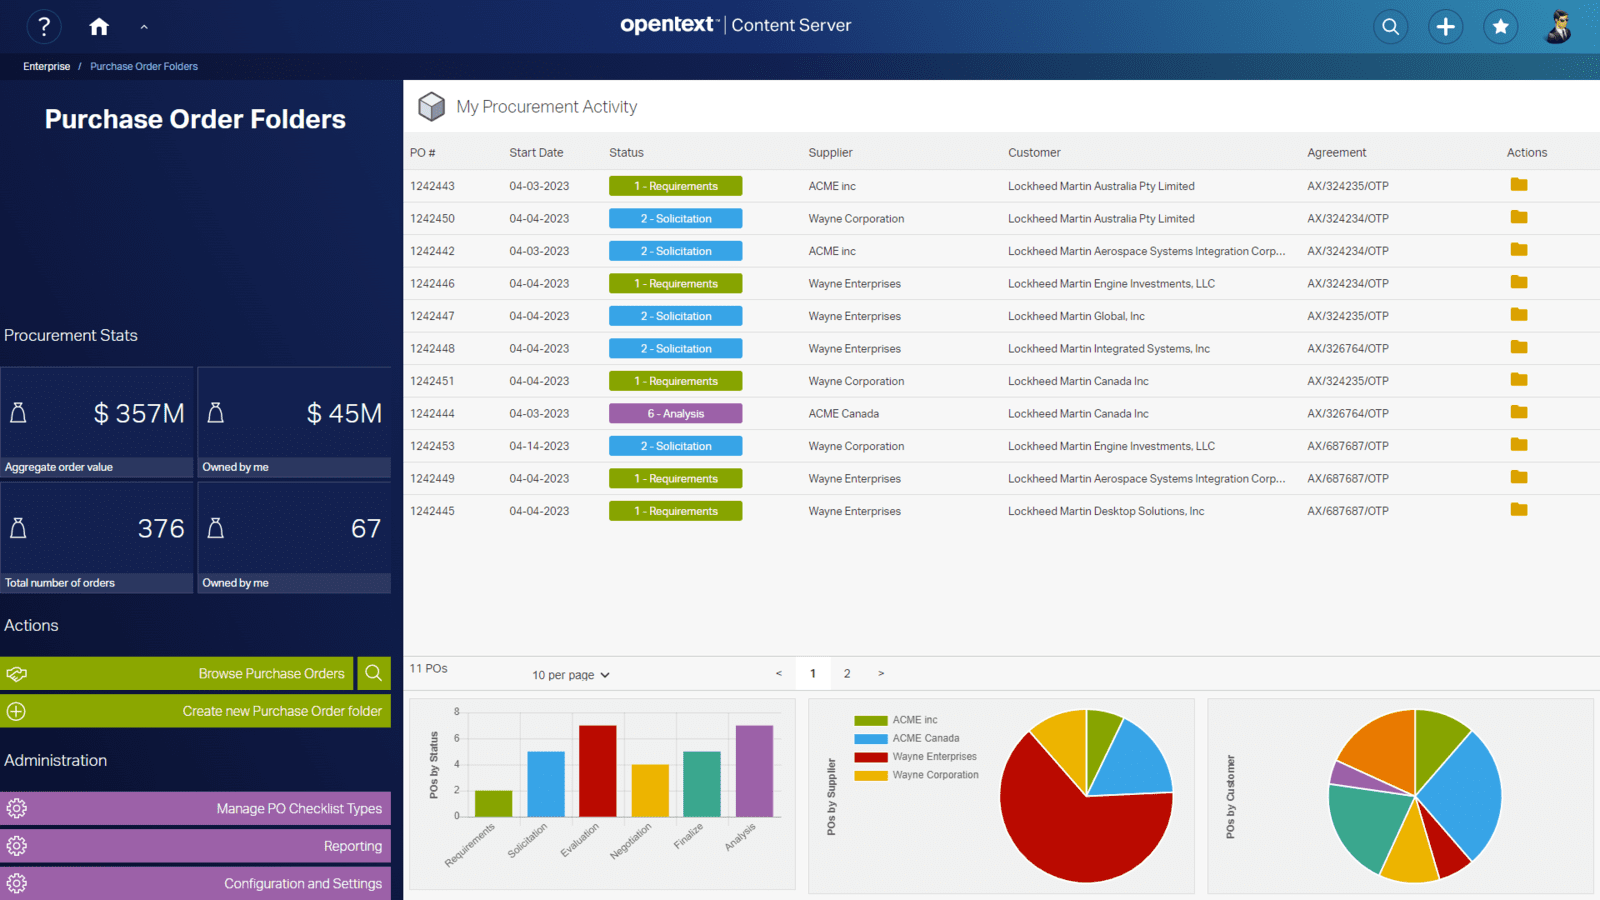Screen dimensions: 1600x900
Task: Click the gear icon next to Configuration and Settings
Action: 16,883
